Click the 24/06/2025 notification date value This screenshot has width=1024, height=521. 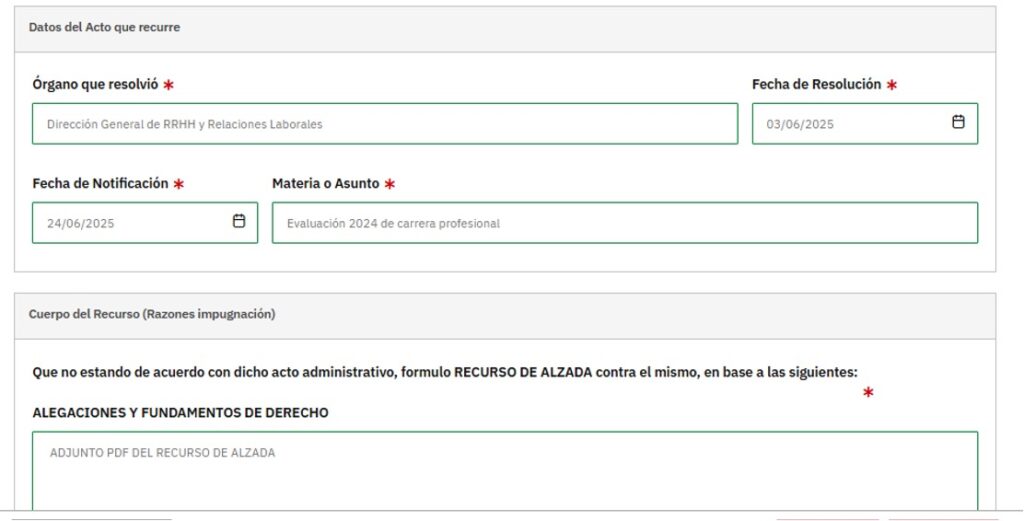(x=81, y=224)
